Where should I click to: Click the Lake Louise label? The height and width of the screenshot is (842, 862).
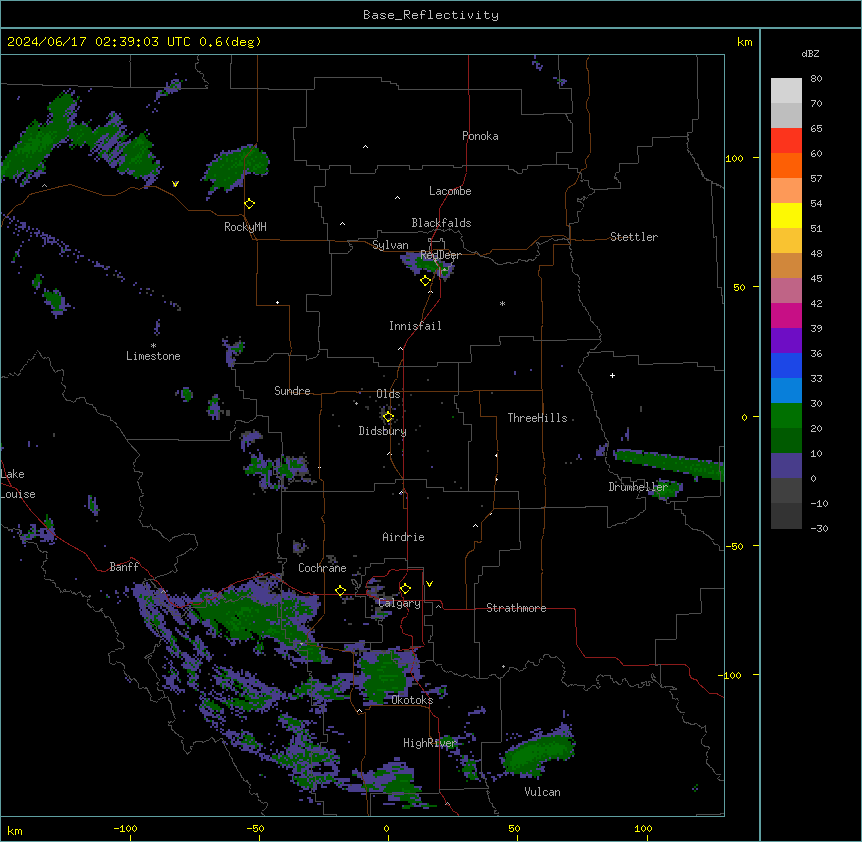coord(18,484)
